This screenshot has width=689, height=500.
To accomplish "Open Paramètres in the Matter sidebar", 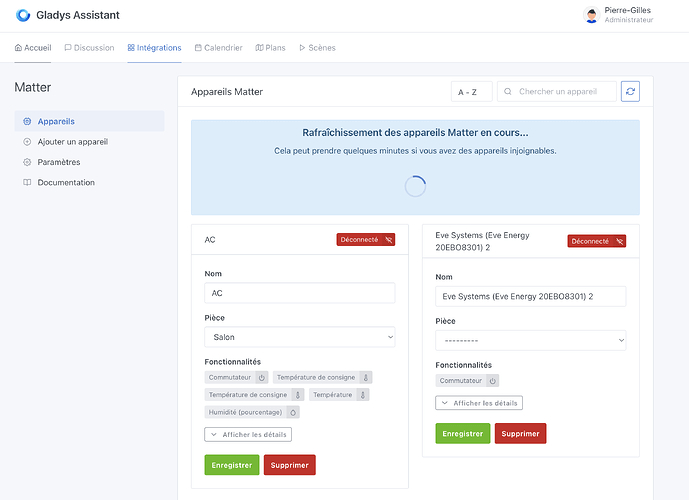I will point(58,162).
